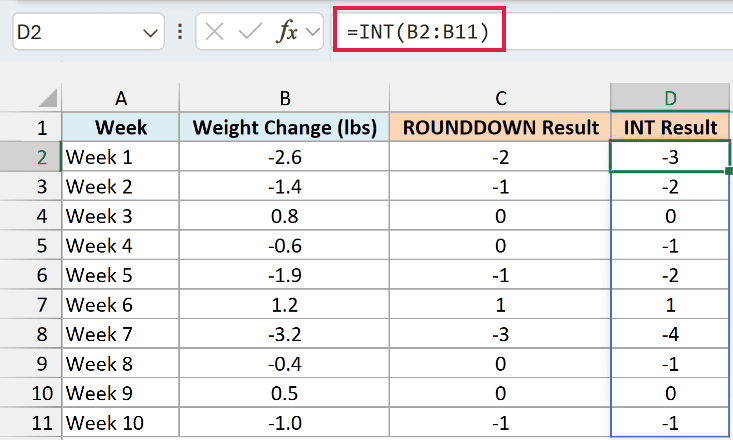Image resolution: width=733 pixels, height=440 pixels.
Task: Select row 8 header
Action: [x=31, y=334]
